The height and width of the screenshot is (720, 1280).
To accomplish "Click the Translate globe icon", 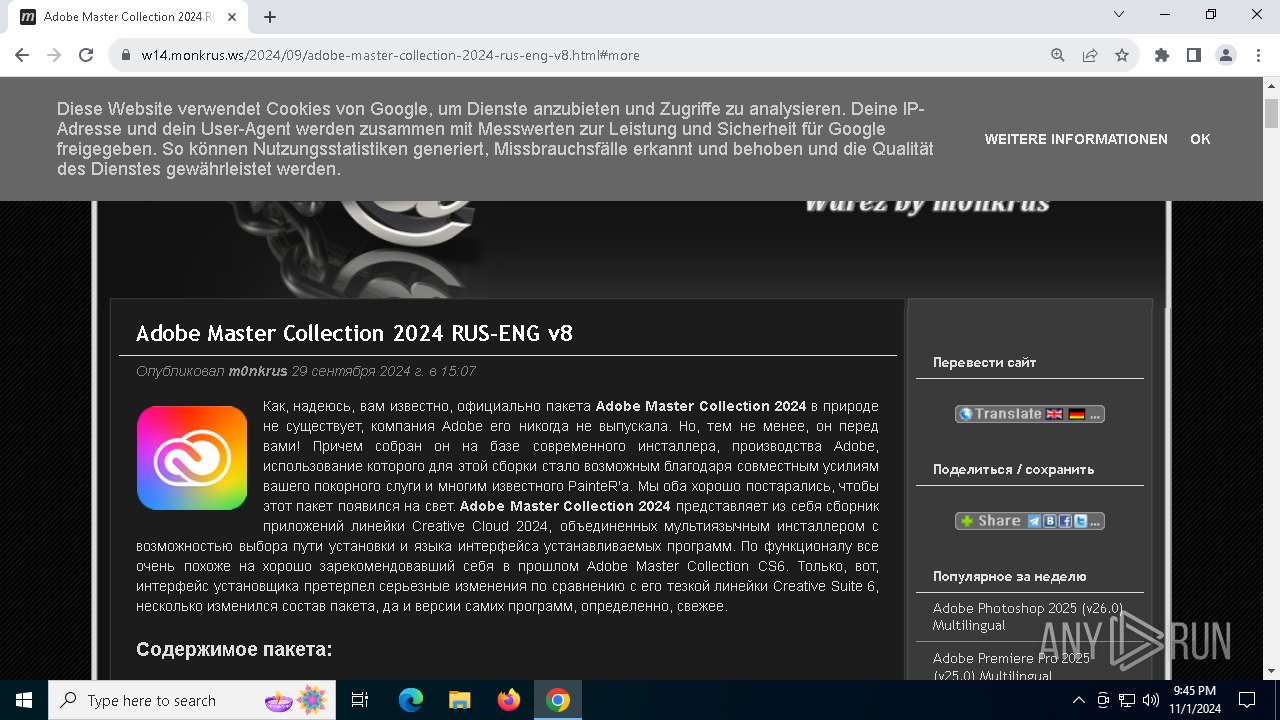I will click(965, 414).
